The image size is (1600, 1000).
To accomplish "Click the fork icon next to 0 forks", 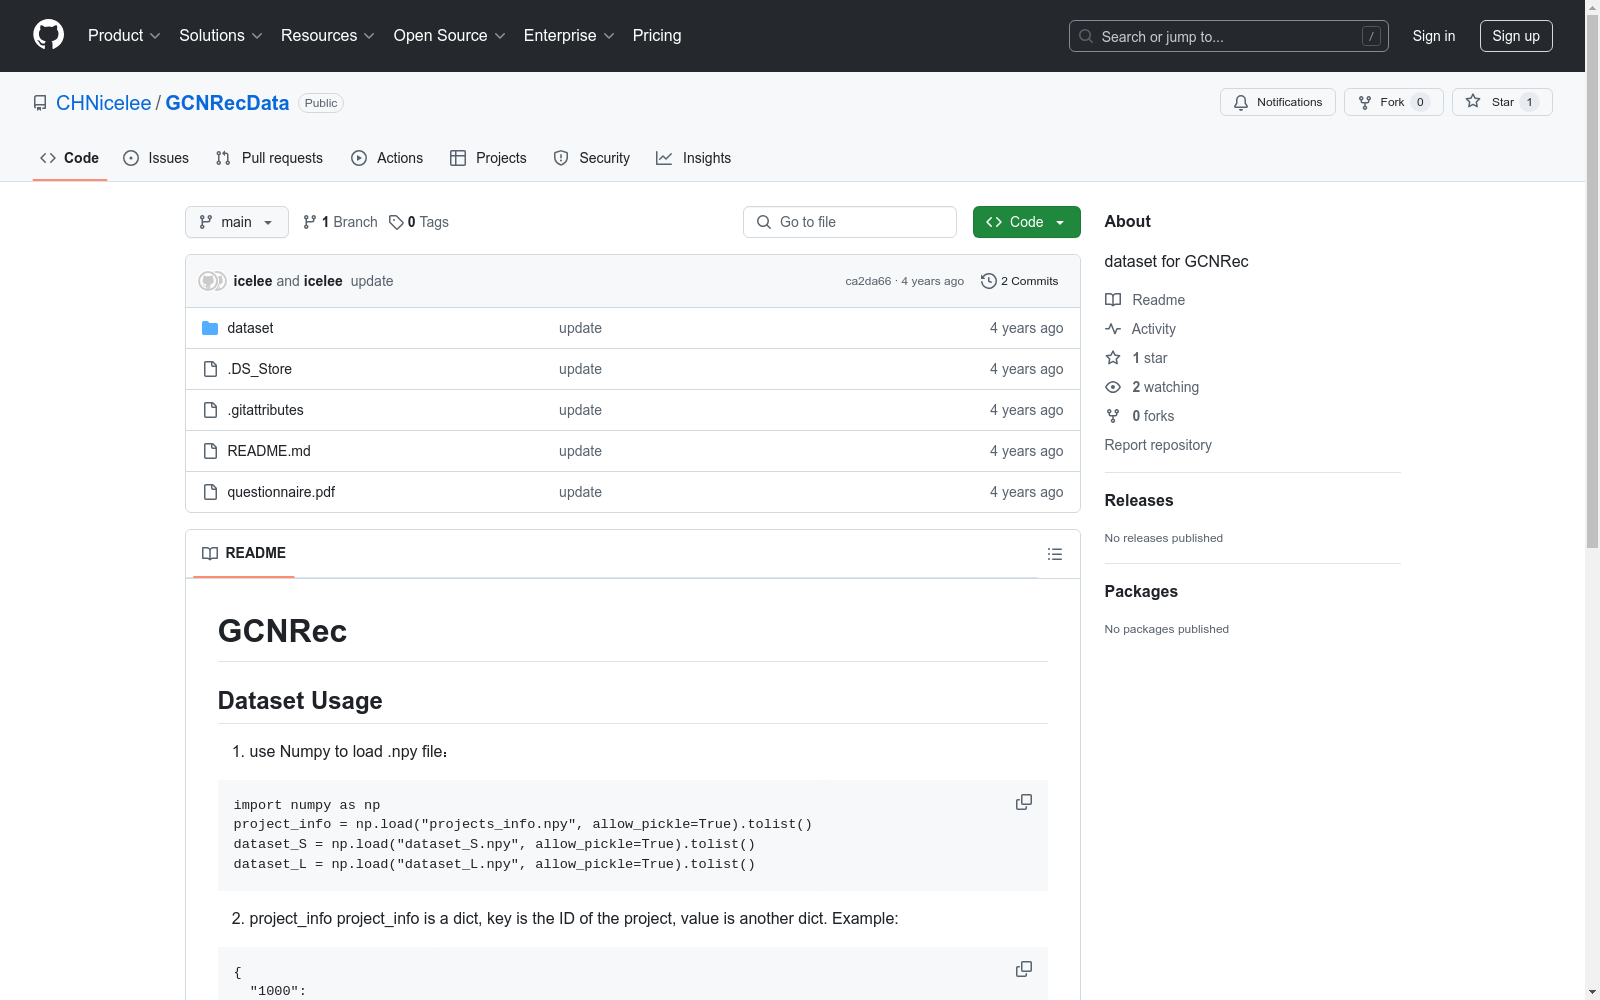I will pyautogui.click(x=1113, y=416).
